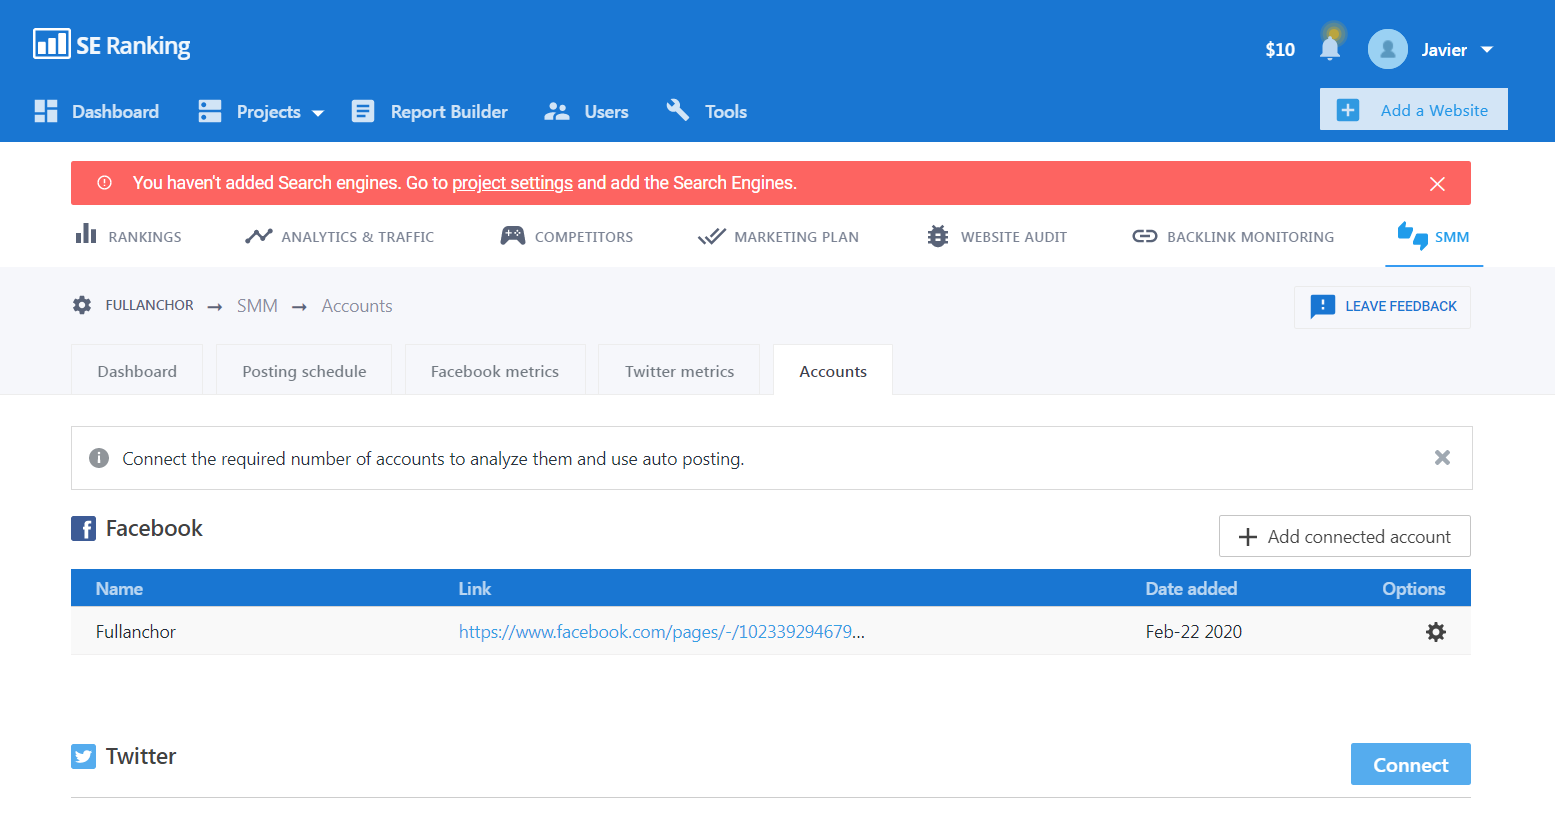1555x831 pixels.
Task: Click the Twitter bird icon
Action: click(84, 756)
